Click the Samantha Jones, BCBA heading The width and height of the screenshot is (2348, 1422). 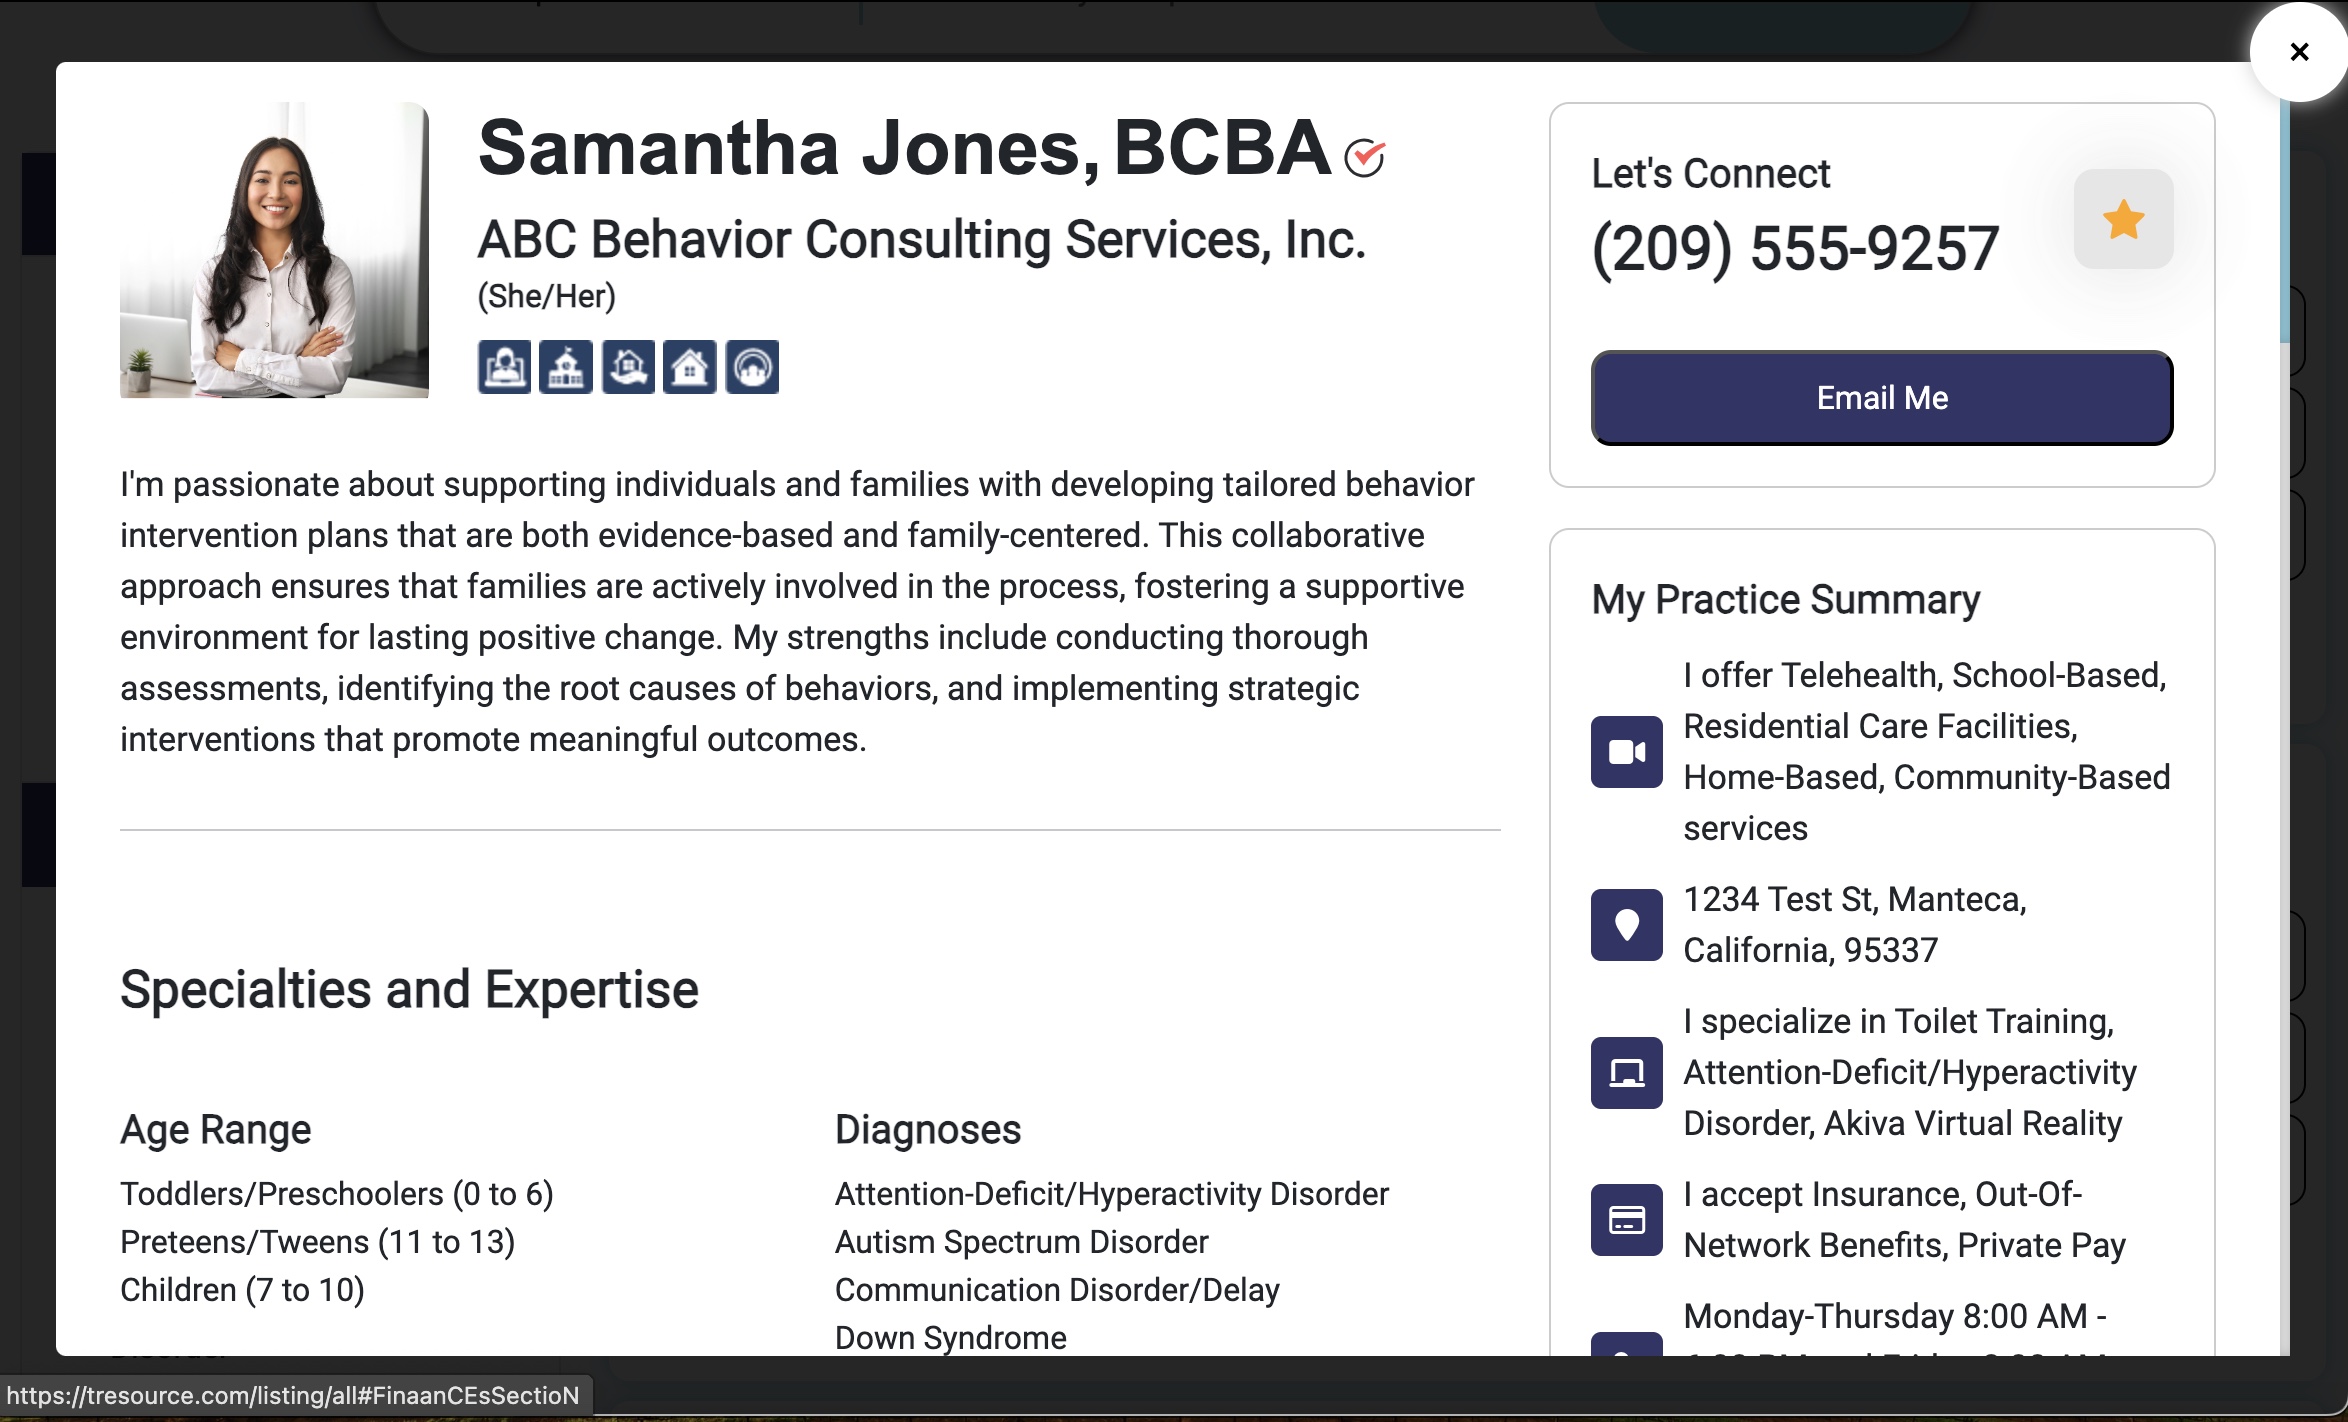[x=904, y=148]
